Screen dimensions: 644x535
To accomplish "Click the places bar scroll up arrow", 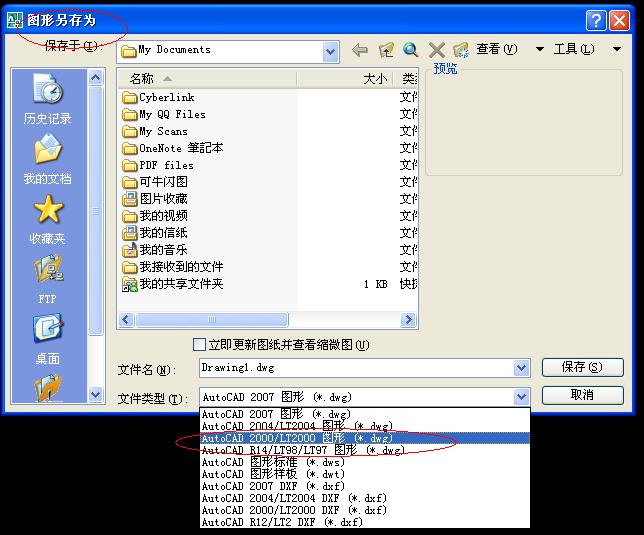I will click(95, 77).
